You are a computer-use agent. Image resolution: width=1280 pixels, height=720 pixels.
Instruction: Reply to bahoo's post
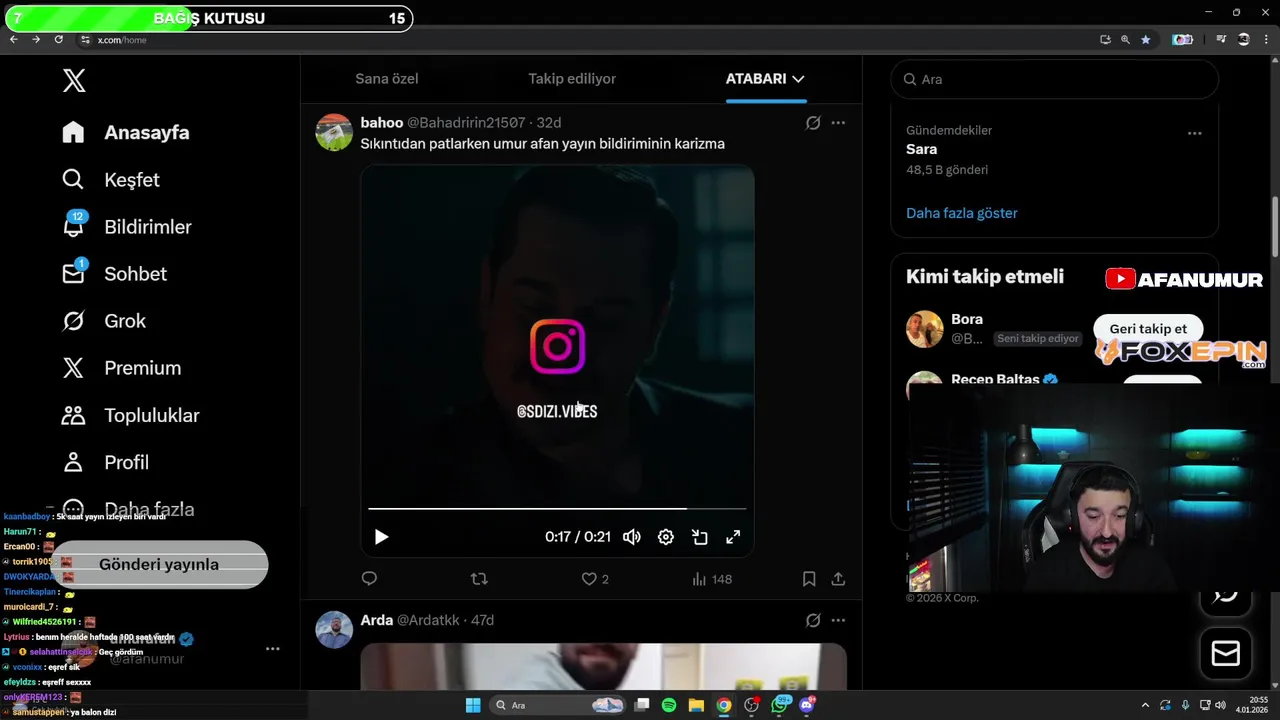click(369, 578)
